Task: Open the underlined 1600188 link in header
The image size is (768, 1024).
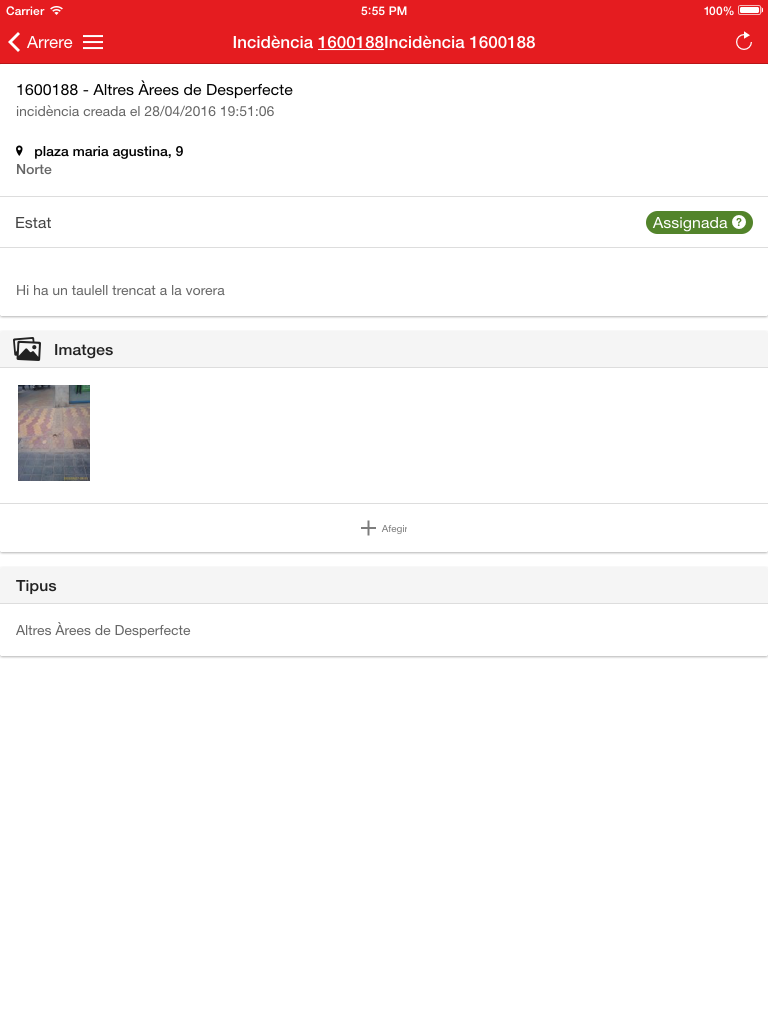Action: [x=351, y=42]
